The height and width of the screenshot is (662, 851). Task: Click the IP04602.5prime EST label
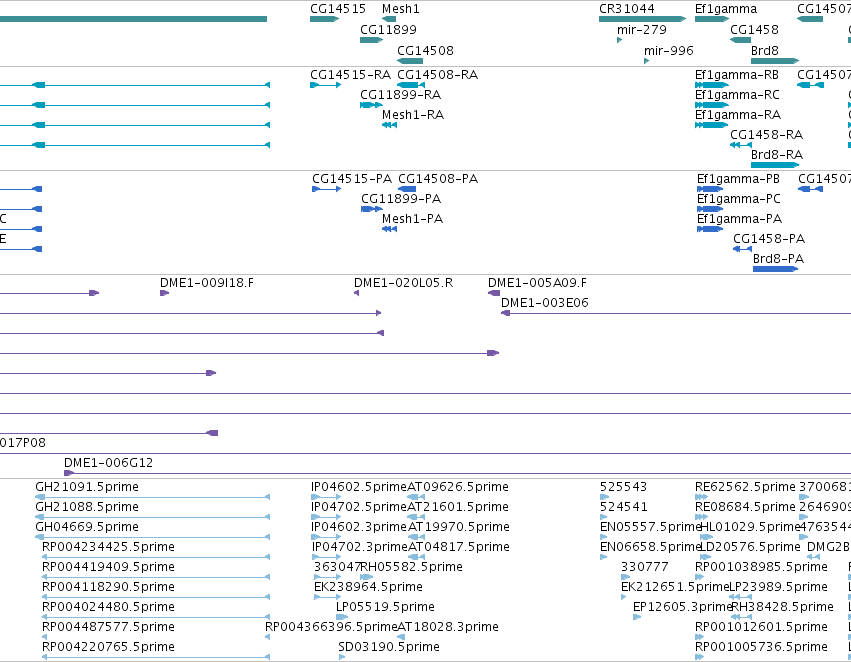pos(359,487)
